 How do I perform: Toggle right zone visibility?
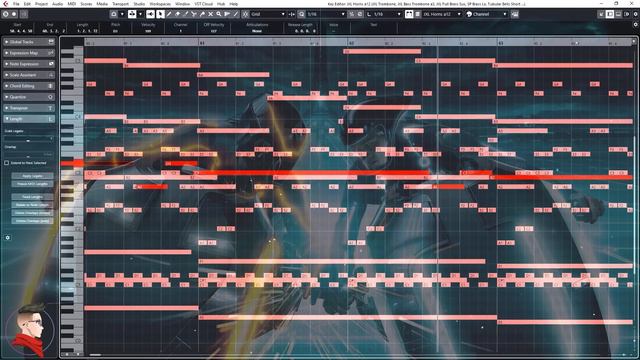(x=627, y=14)
